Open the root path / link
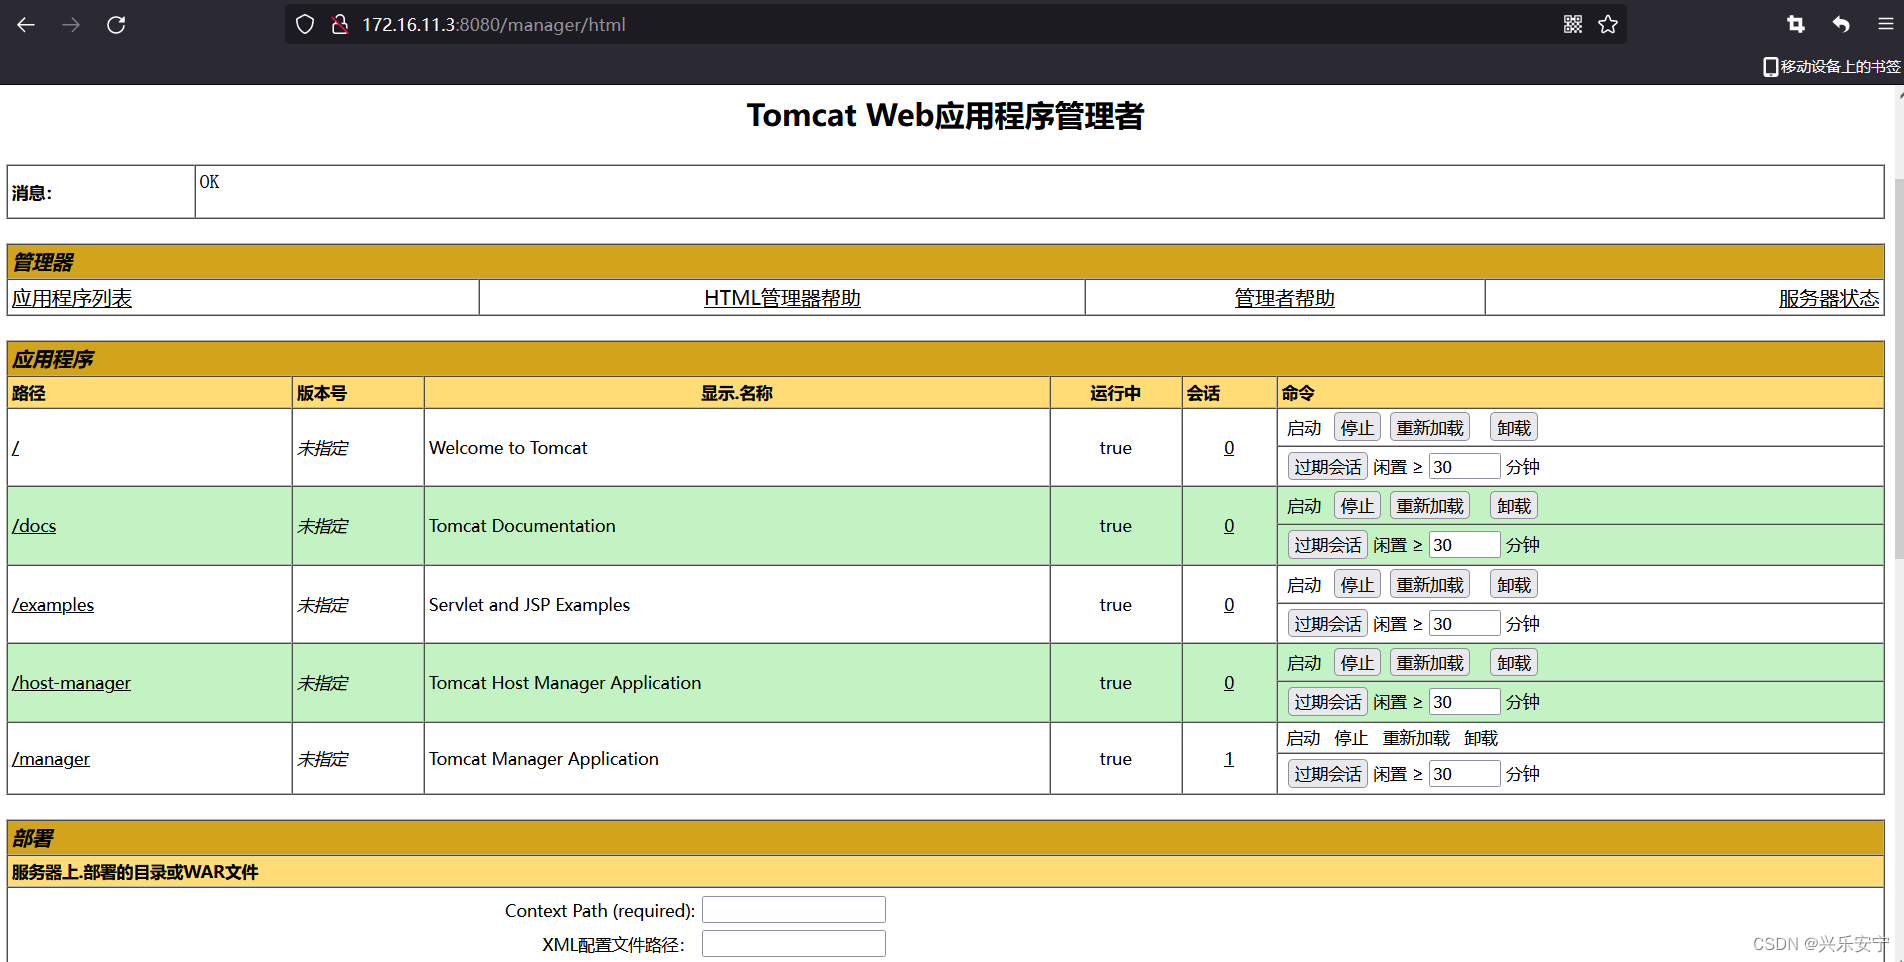Image resolution: width=1904 pixels, height=962 pixels. click(15, 448)
